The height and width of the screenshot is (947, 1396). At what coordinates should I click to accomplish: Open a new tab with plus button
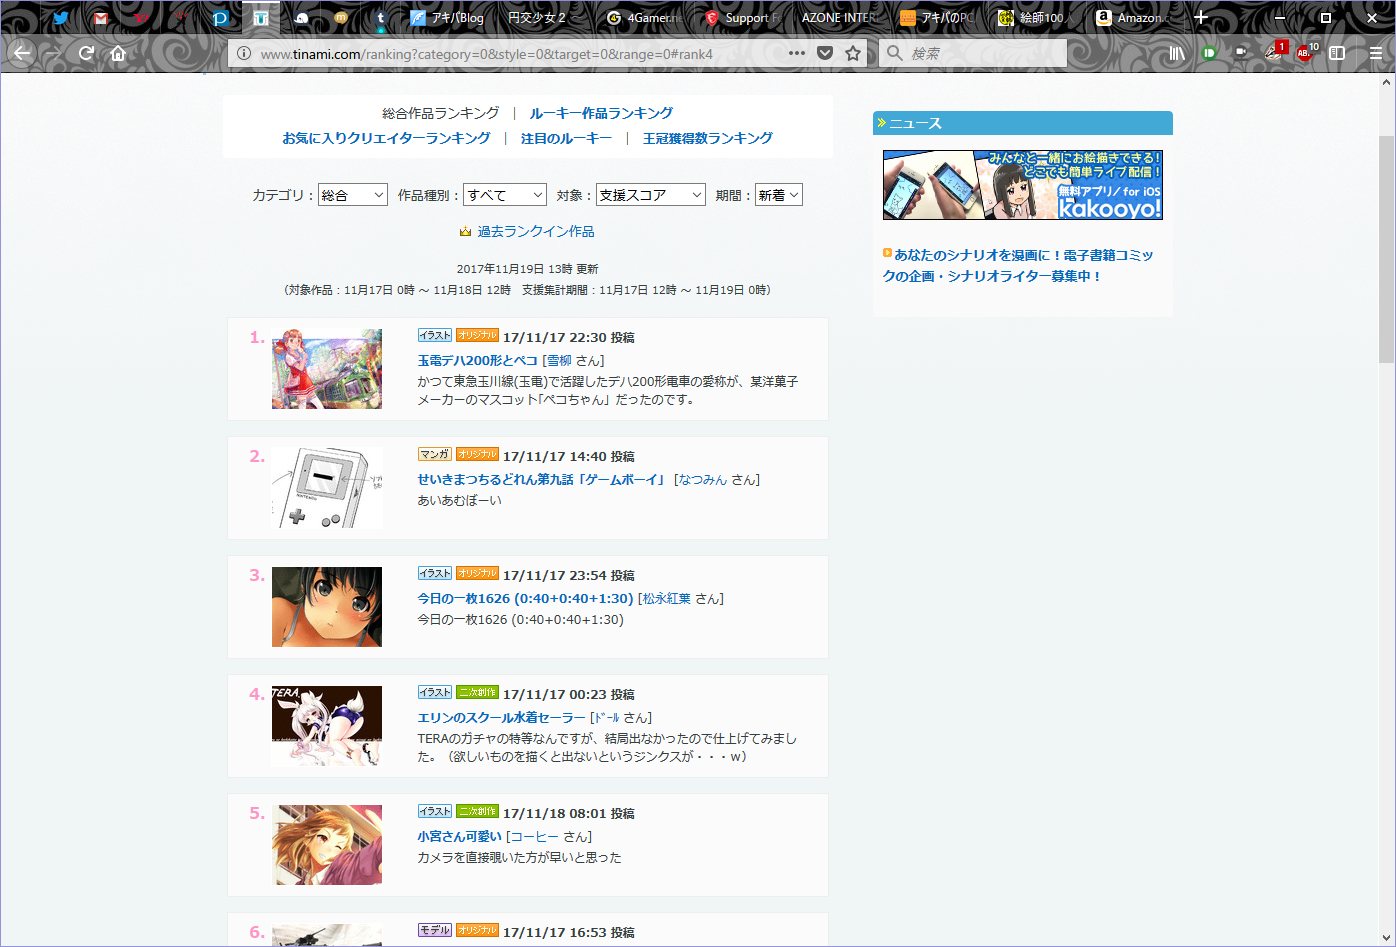pyautogui.click(x=1201, y=17)
